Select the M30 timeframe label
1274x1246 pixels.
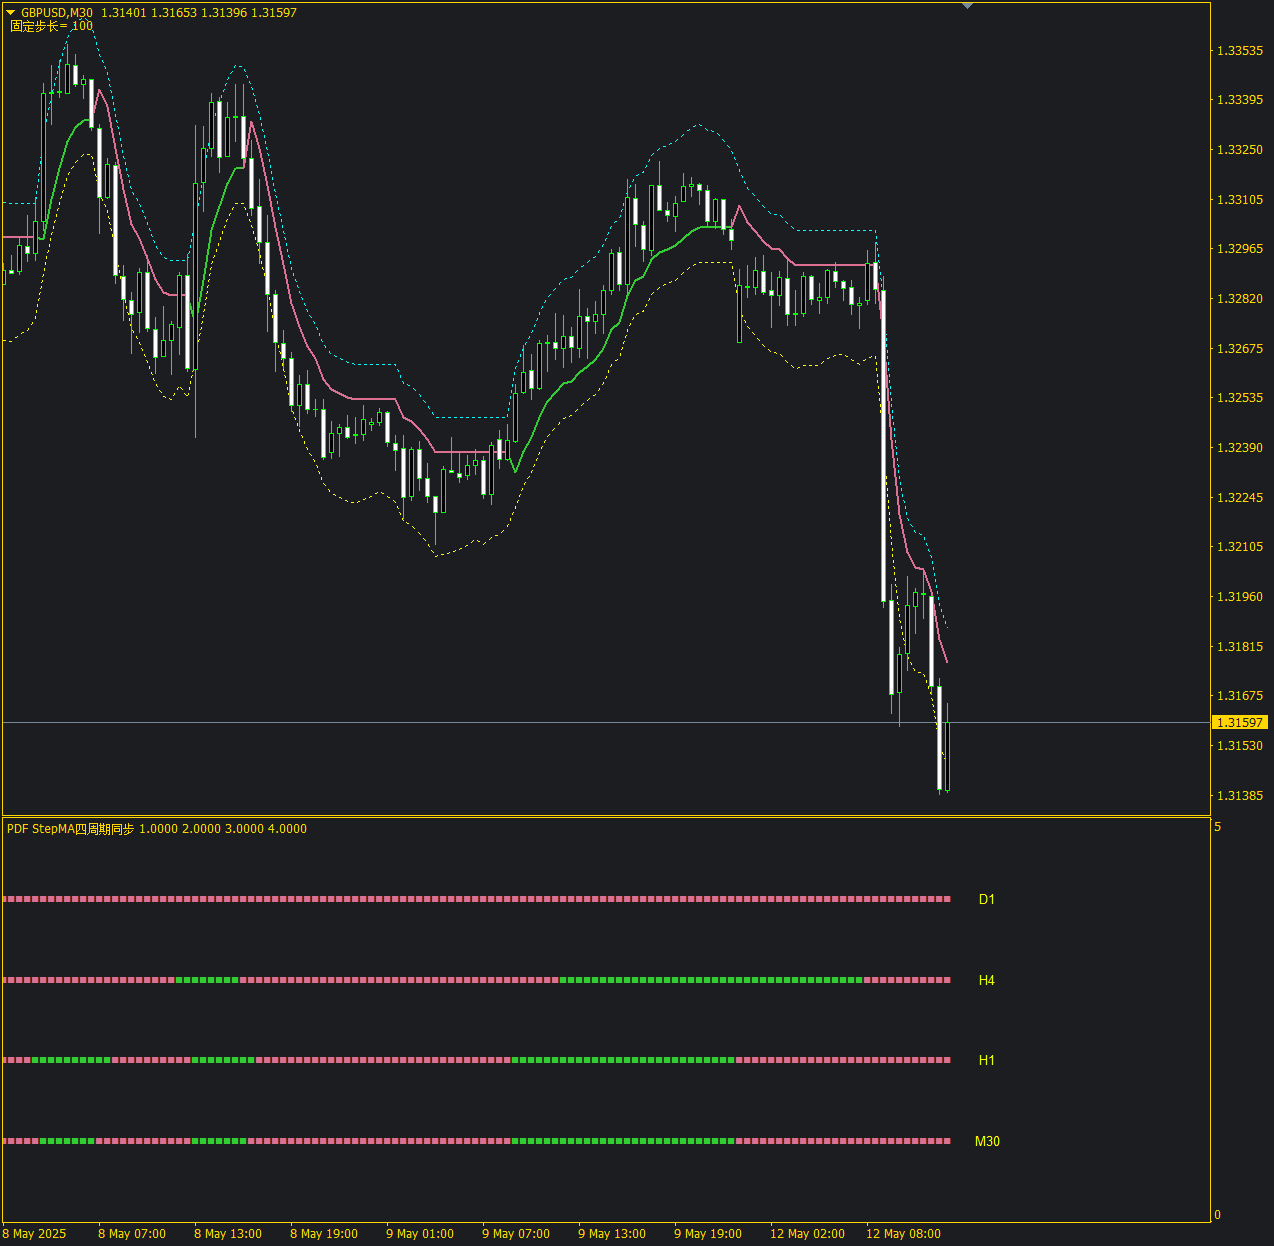coord(987,1141)
